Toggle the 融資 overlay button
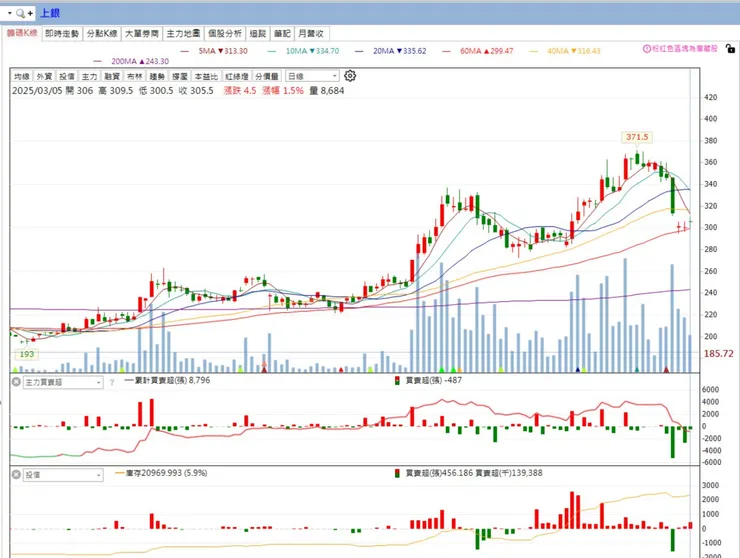Screen dimensions: 740x558 pos(112,76)
